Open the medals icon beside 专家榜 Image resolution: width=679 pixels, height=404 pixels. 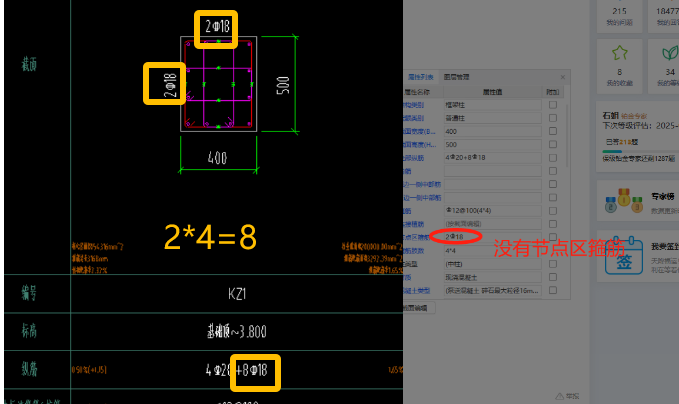pyautogui.click(x=624, y=201)
